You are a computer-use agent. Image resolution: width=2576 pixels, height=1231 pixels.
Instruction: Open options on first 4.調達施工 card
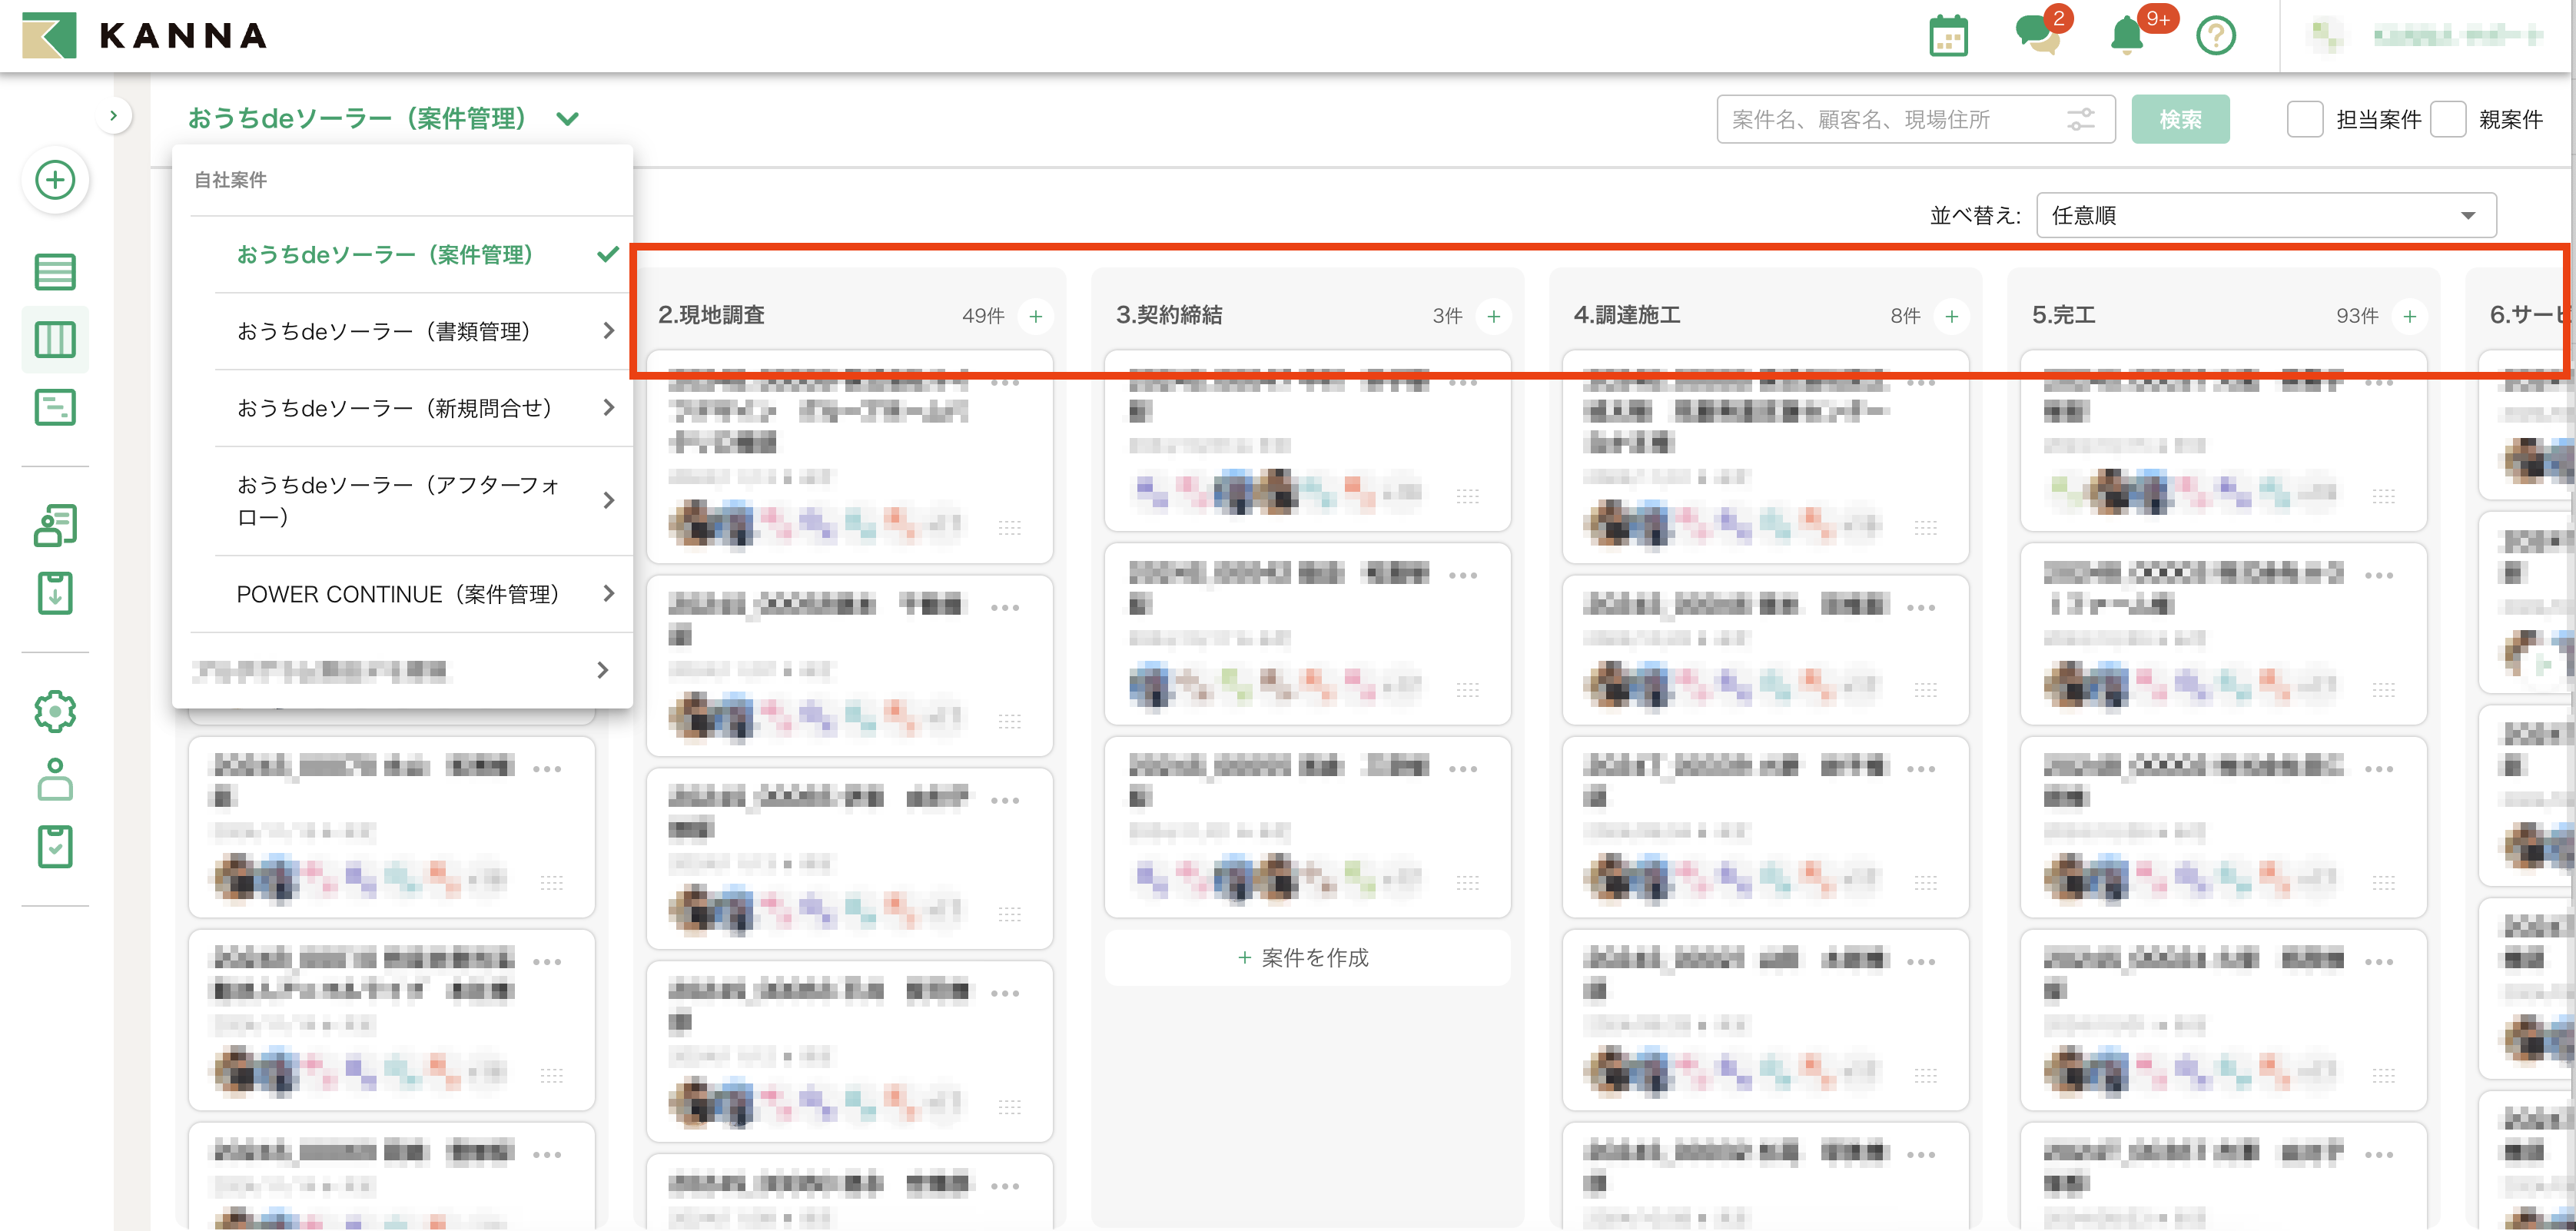1920,383
